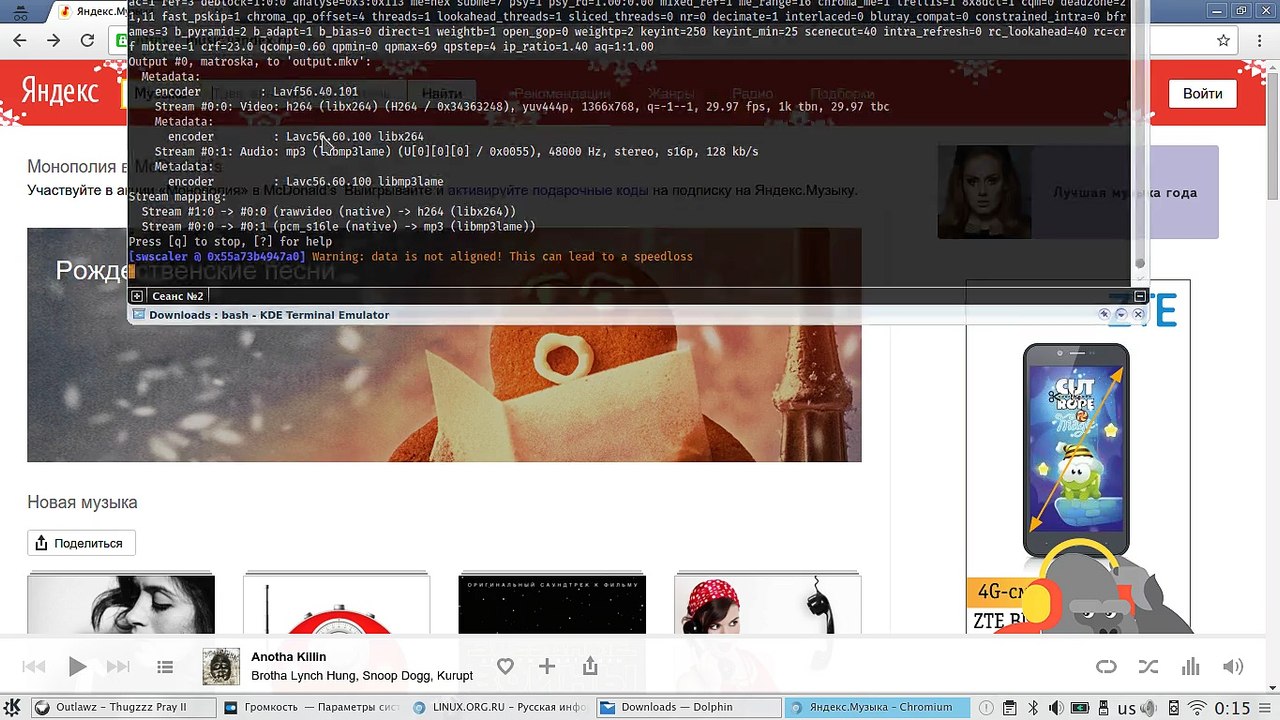Screen dimensions: 1280x720
Task: Open the Яндекс logo homepage link
Action: pos(60,92)
